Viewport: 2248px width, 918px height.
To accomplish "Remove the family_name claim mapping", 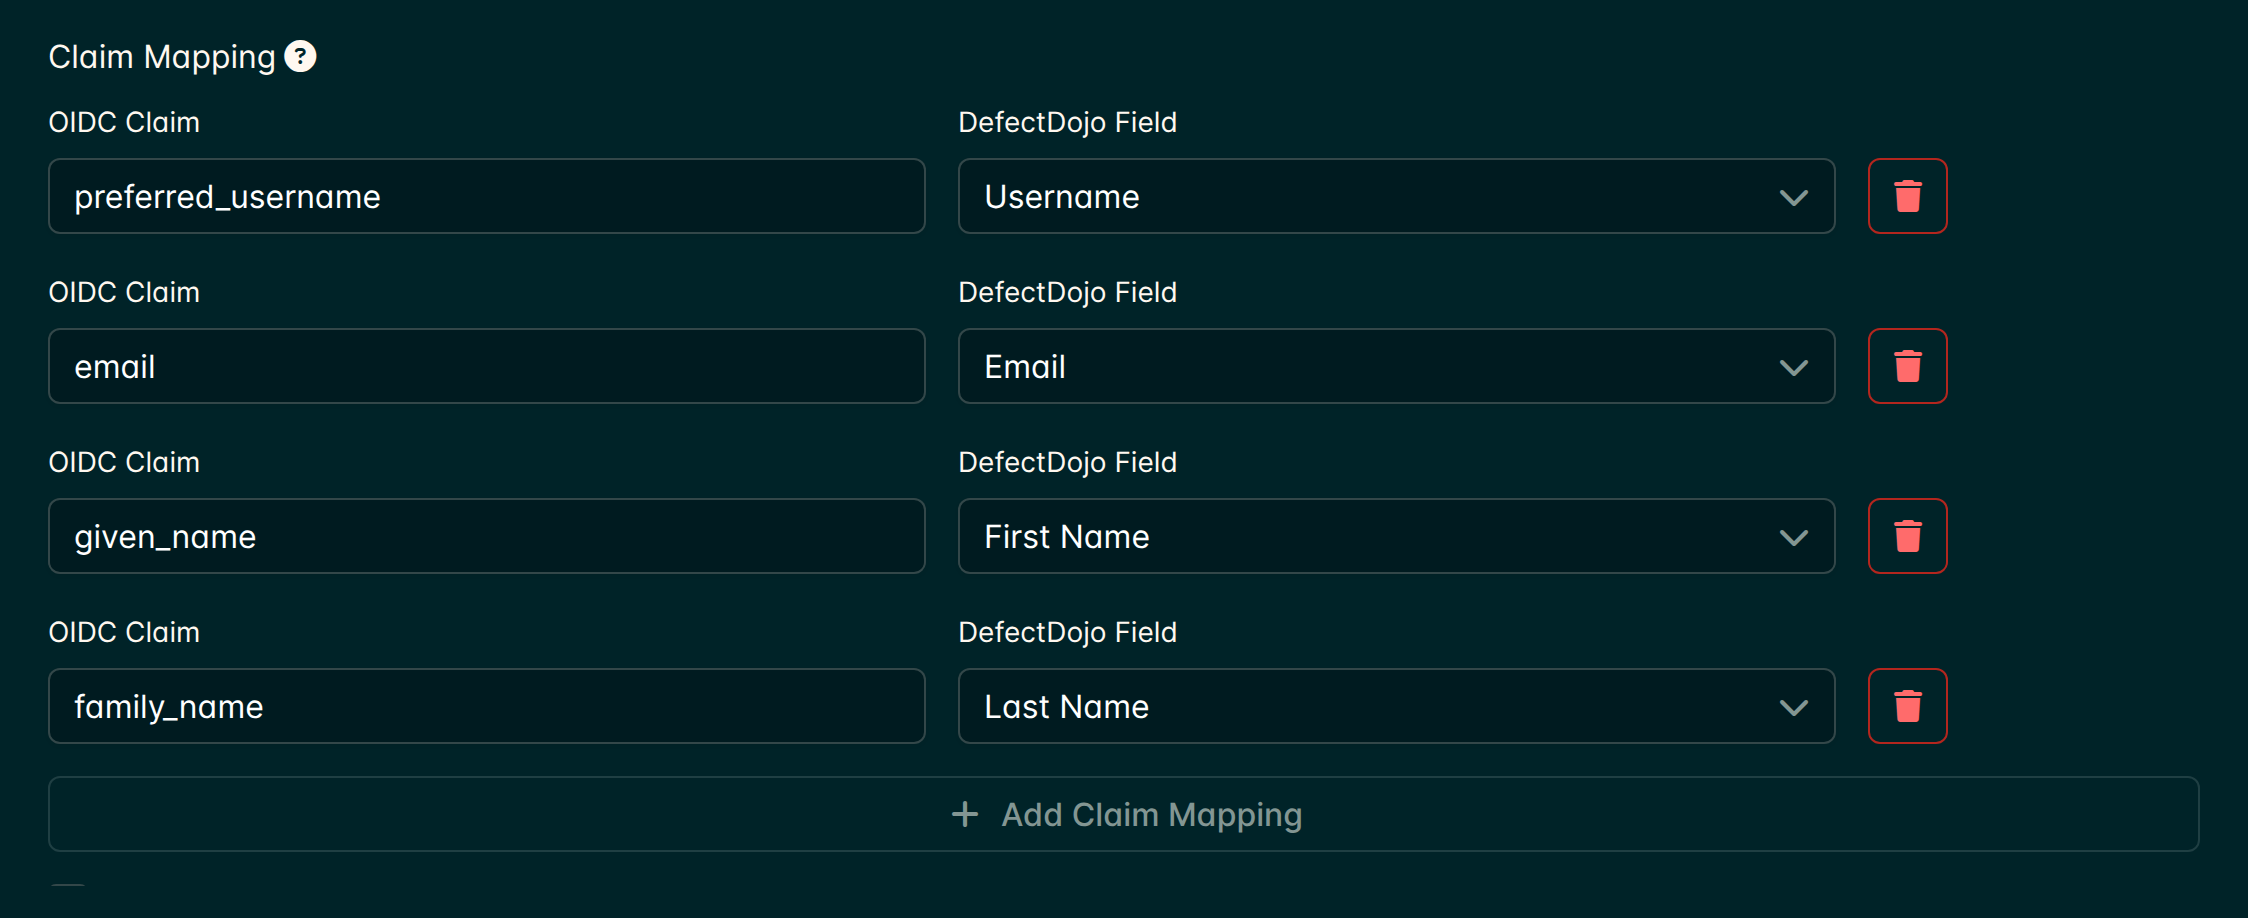I will pos(1907,706).
